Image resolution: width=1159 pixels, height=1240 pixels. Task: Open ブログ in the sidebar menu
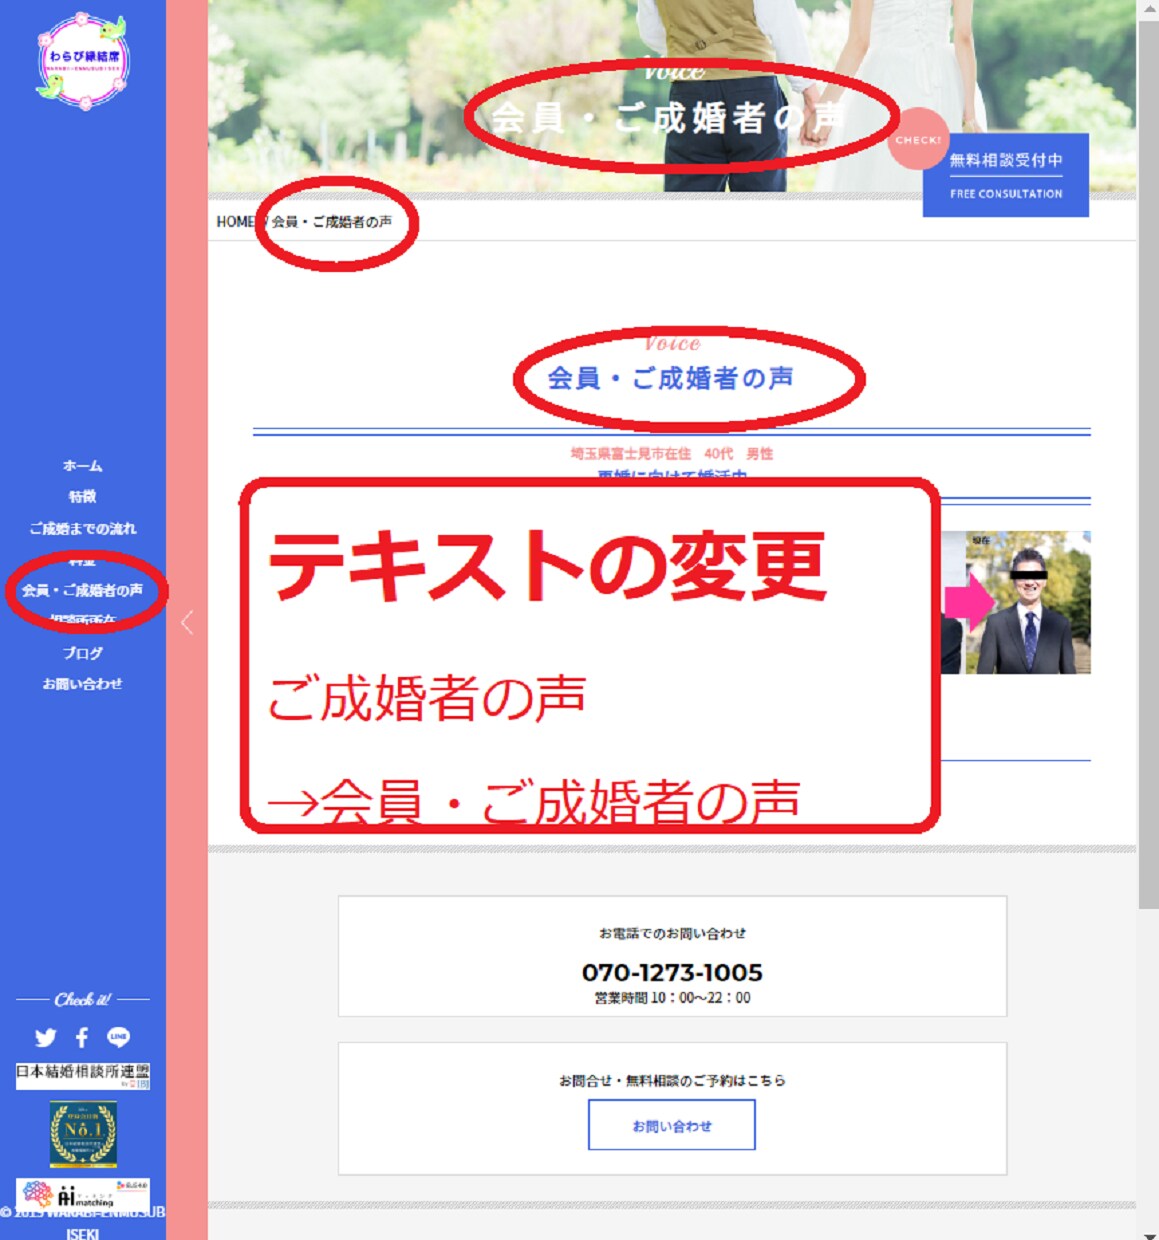(x=83, y=653)
